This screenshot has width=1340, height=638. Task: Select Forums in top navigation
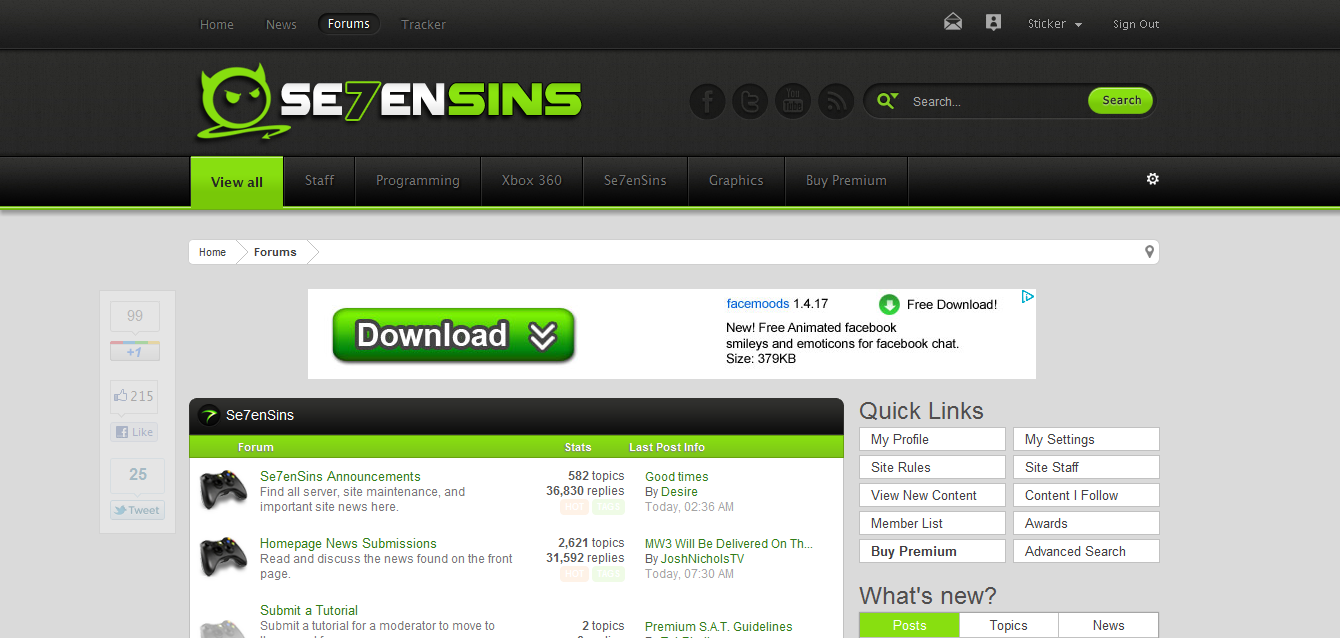349,24
